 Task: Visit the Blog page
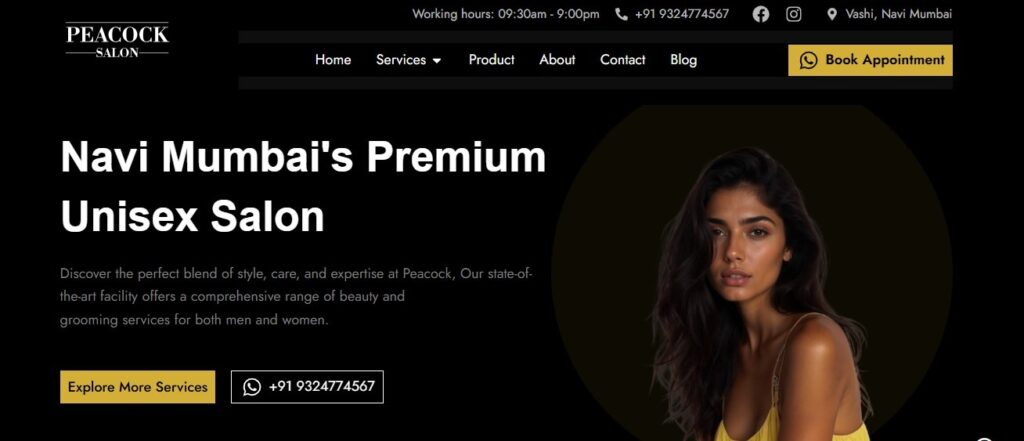(683, 59)
